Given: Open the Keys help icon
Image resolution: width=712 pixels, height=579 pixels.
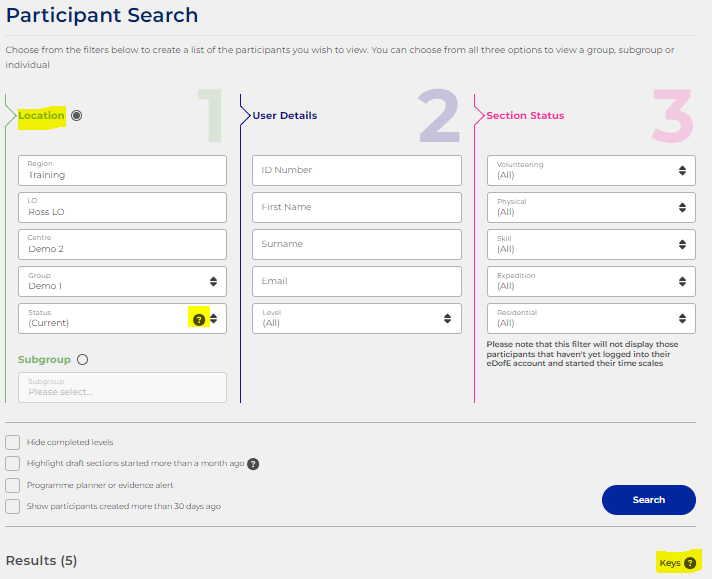Looking at the screenshot, I should 690,563.
